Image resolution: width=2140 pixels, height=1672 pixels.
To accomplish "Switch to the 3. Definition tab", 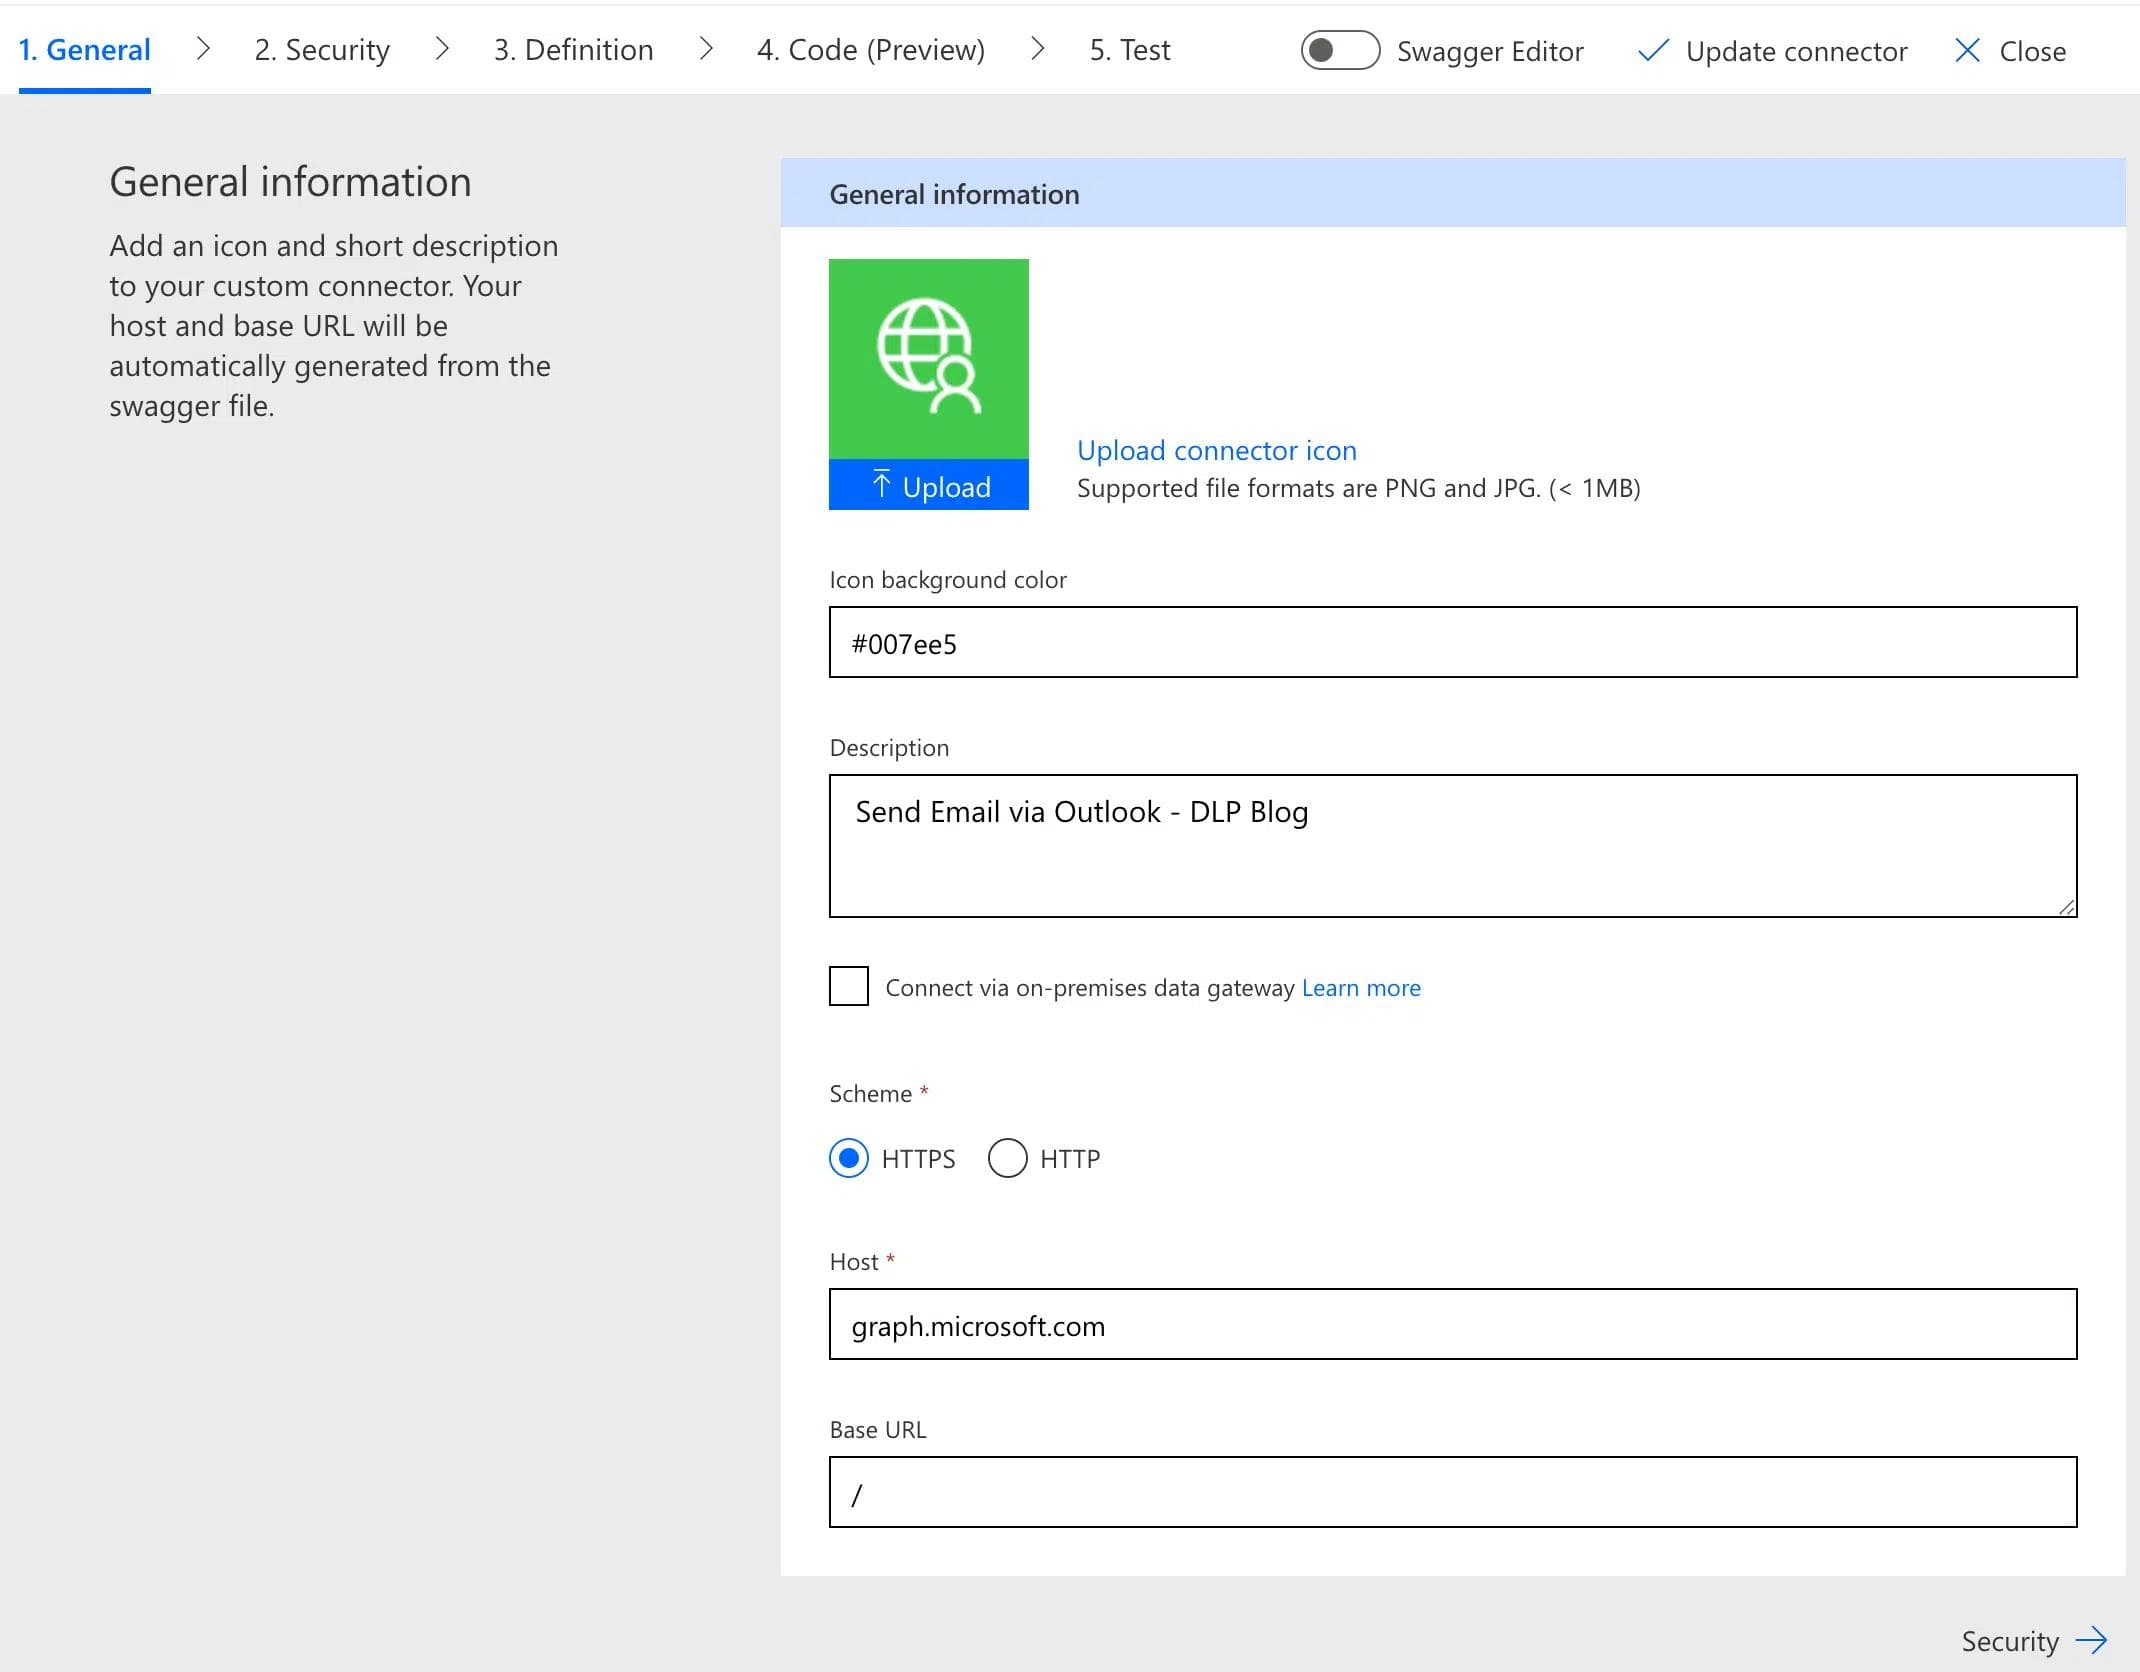I will click(x=573, y=50).
